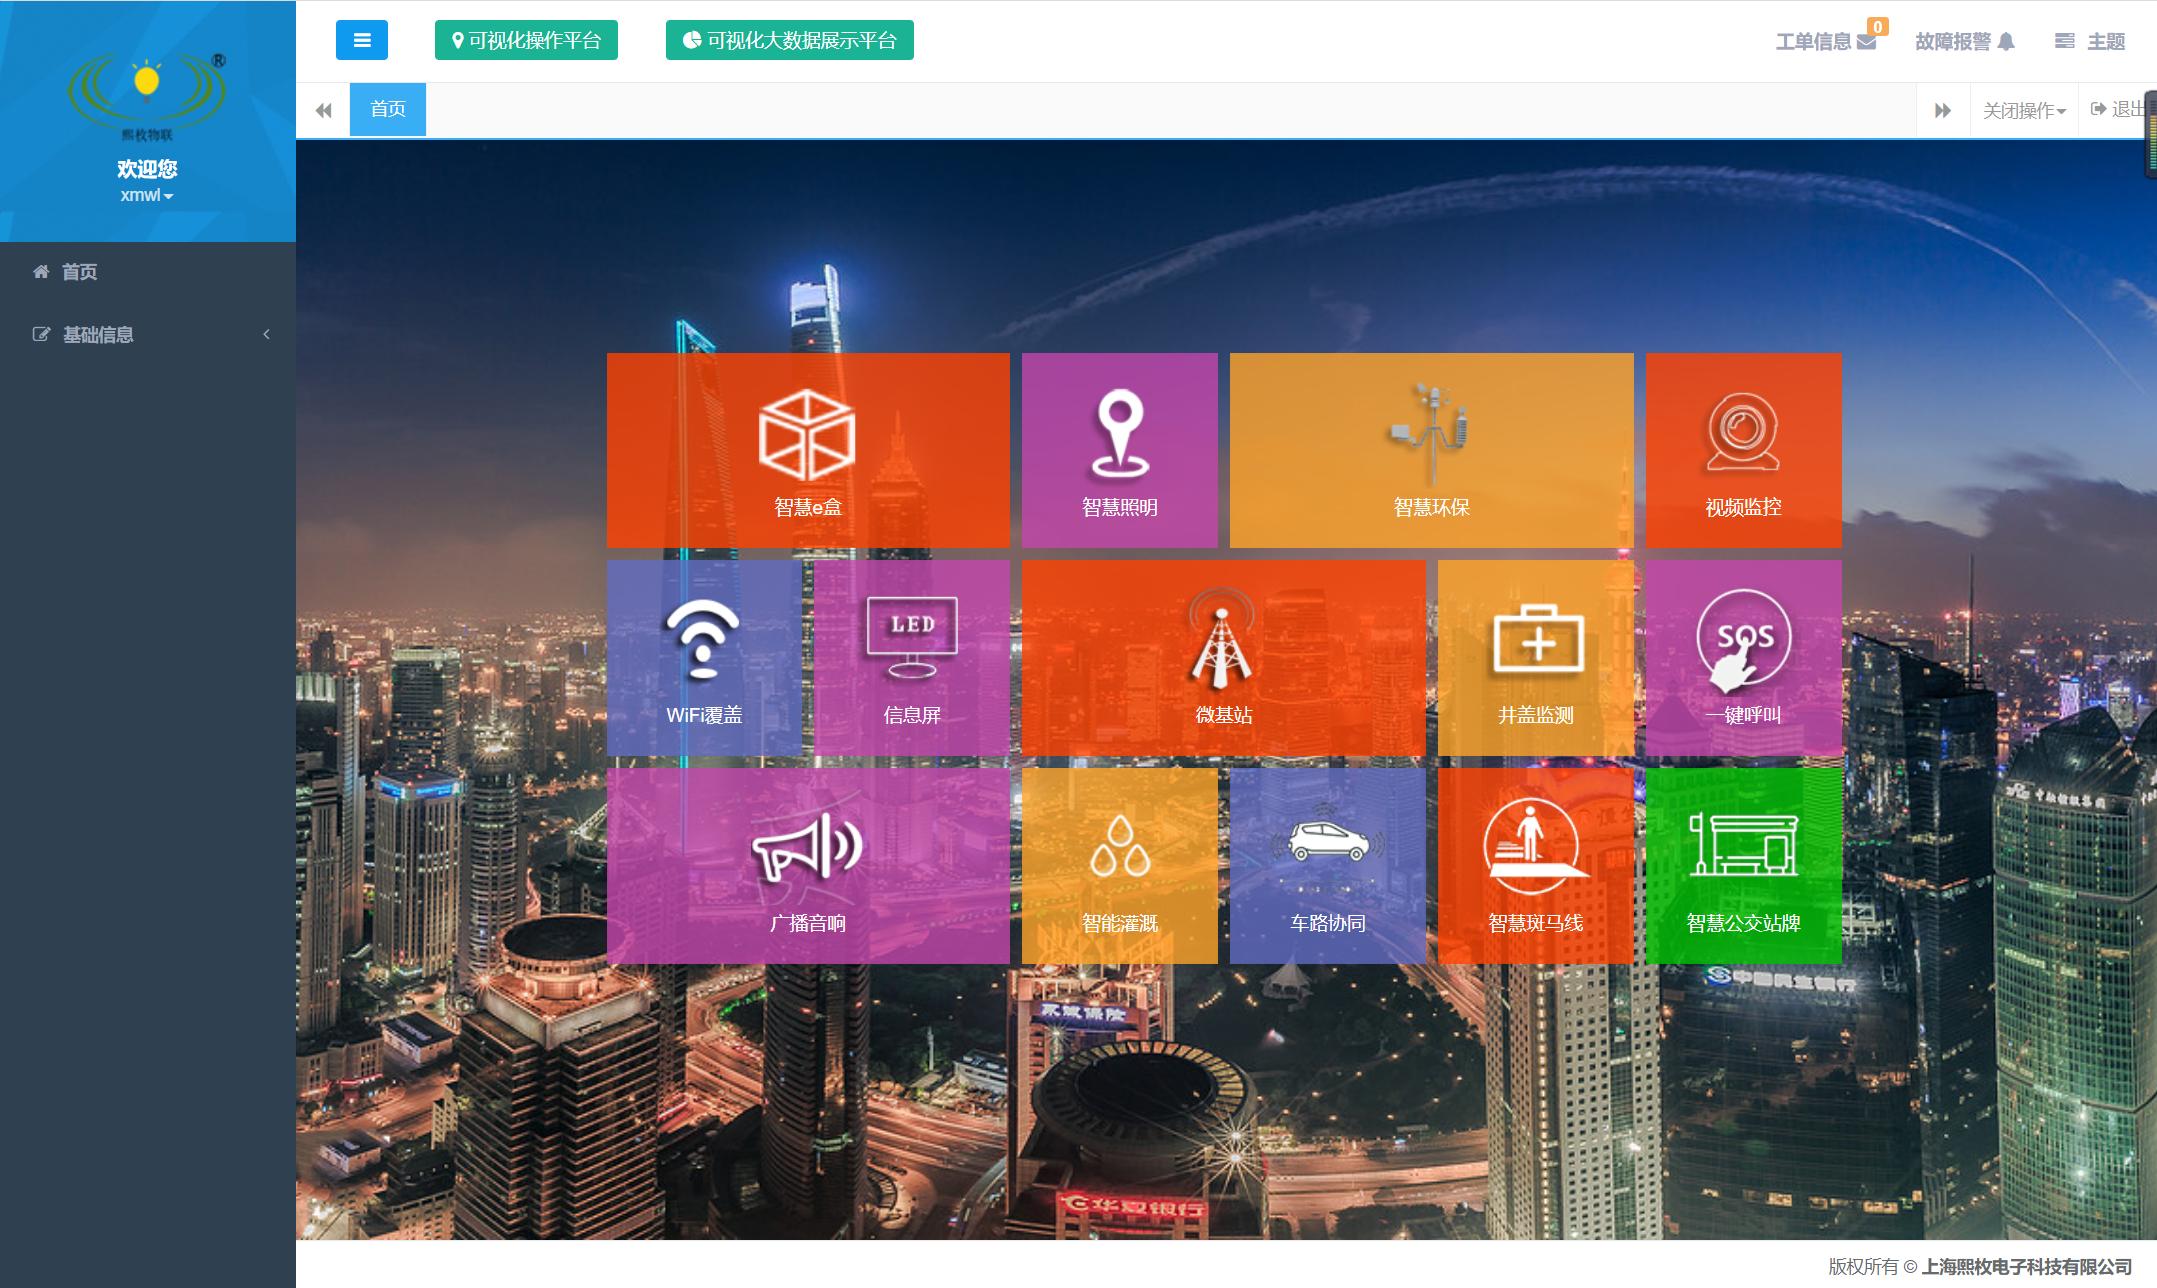Open the 关闭操作 dropdown
Viewport: 2157px width, 1288px height.
tap(2024, 110)
